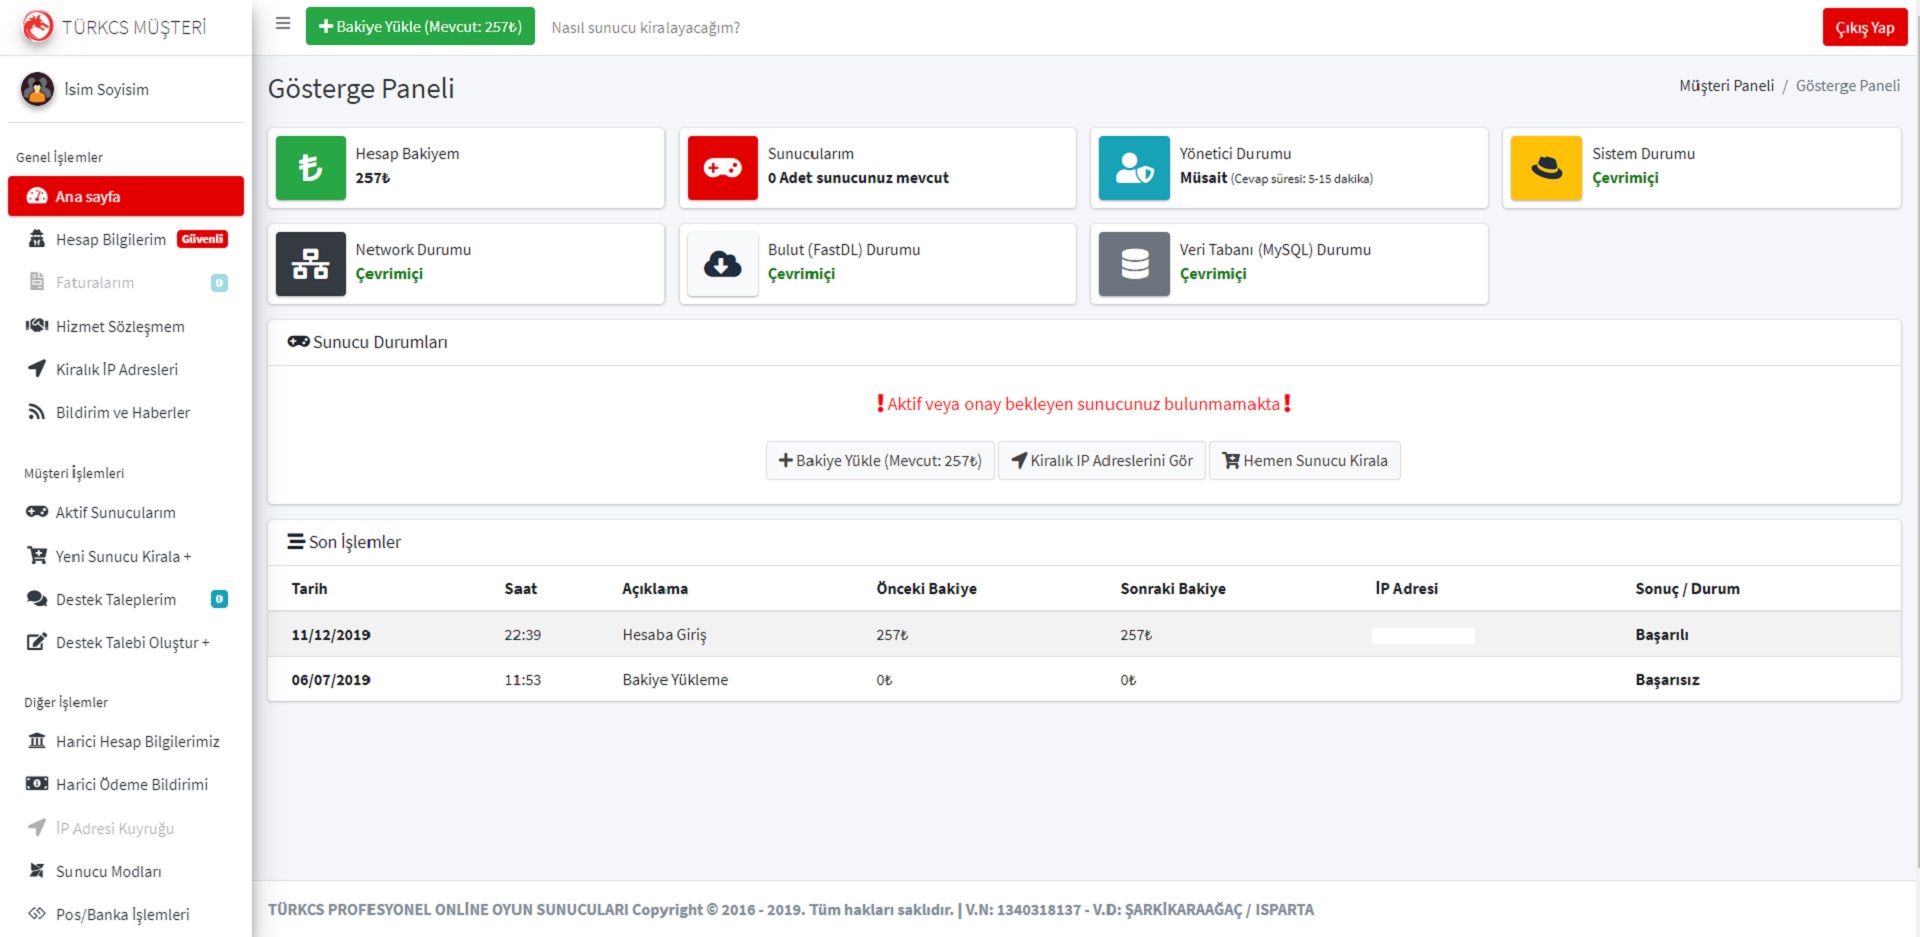
Task: Click the Müşteri Paneli breadcrumb link
Action: [1726, 86]
